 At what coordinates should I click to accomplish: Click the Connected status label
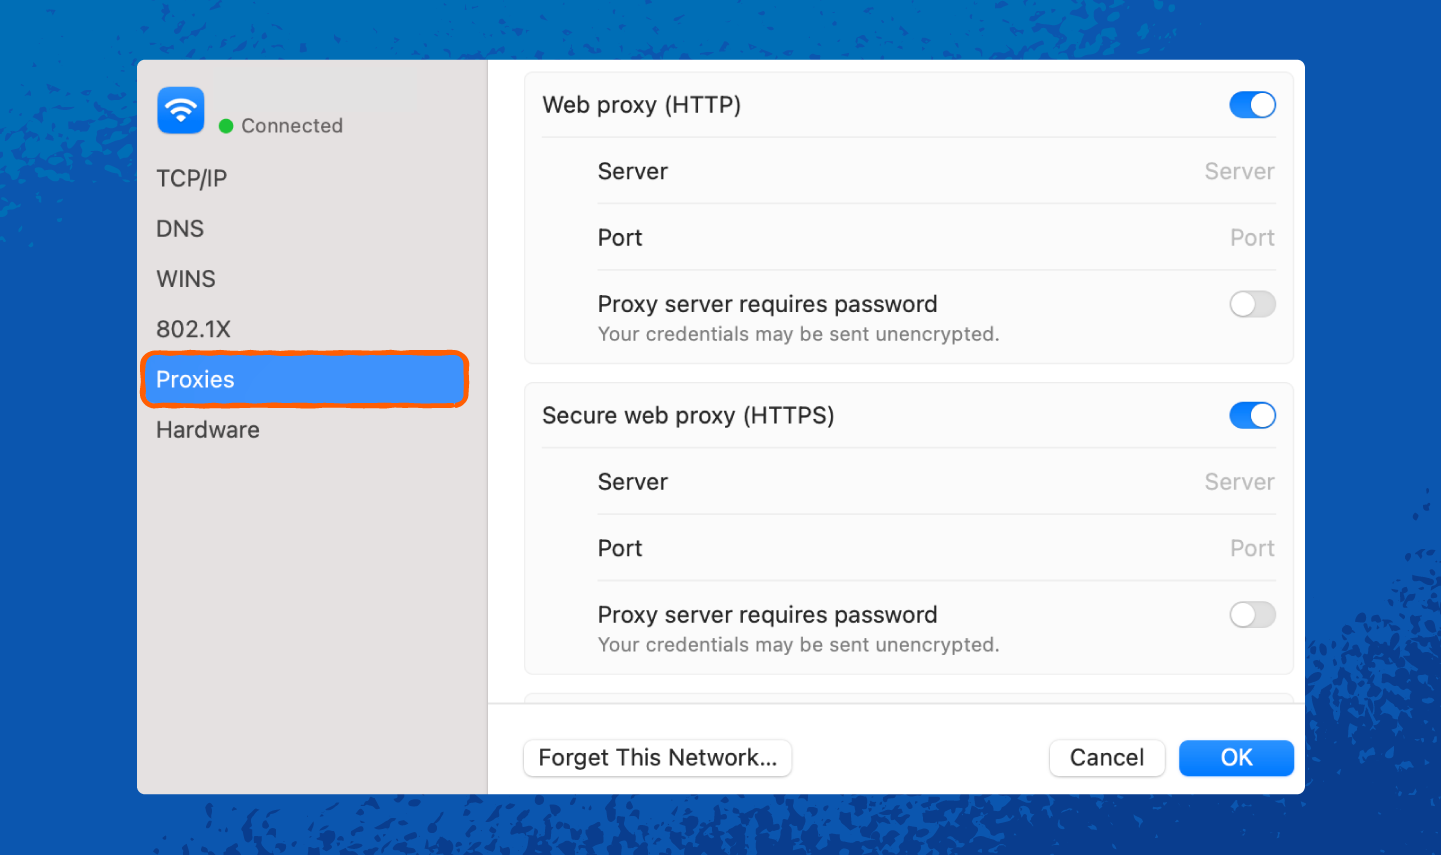point(292,126)
